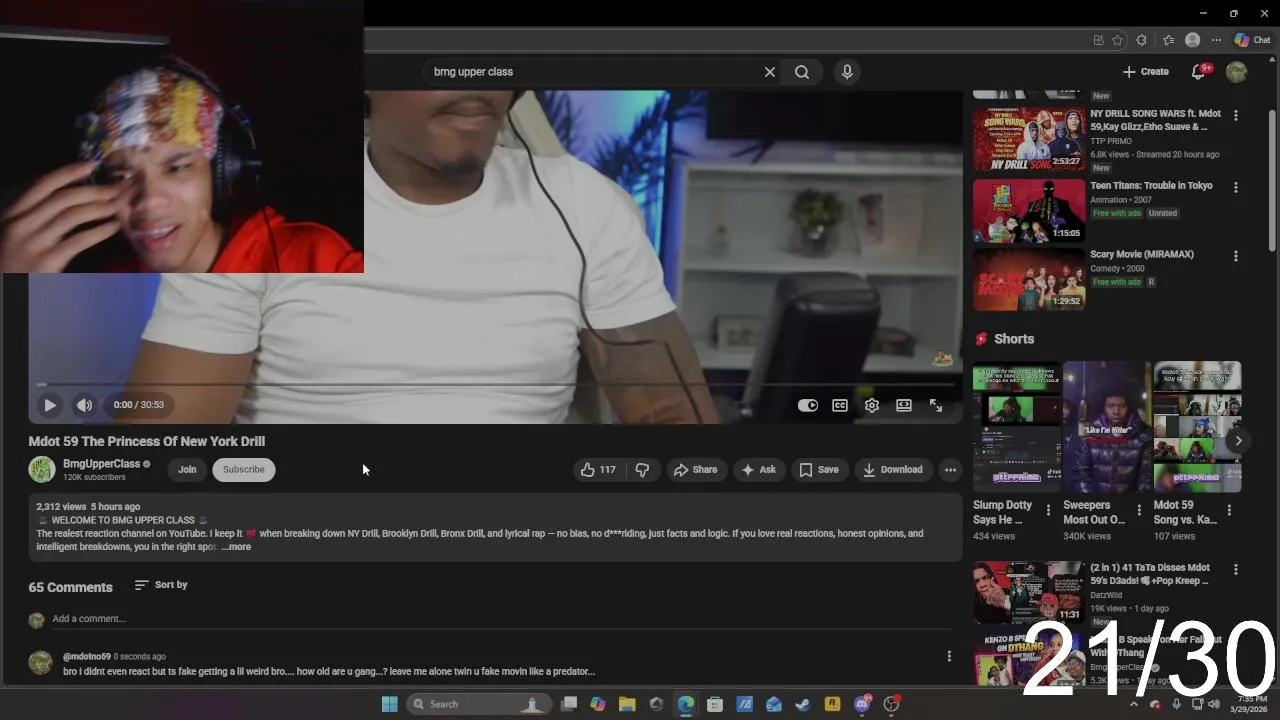Share the video
1280x720 pixels.
[695, 470]
